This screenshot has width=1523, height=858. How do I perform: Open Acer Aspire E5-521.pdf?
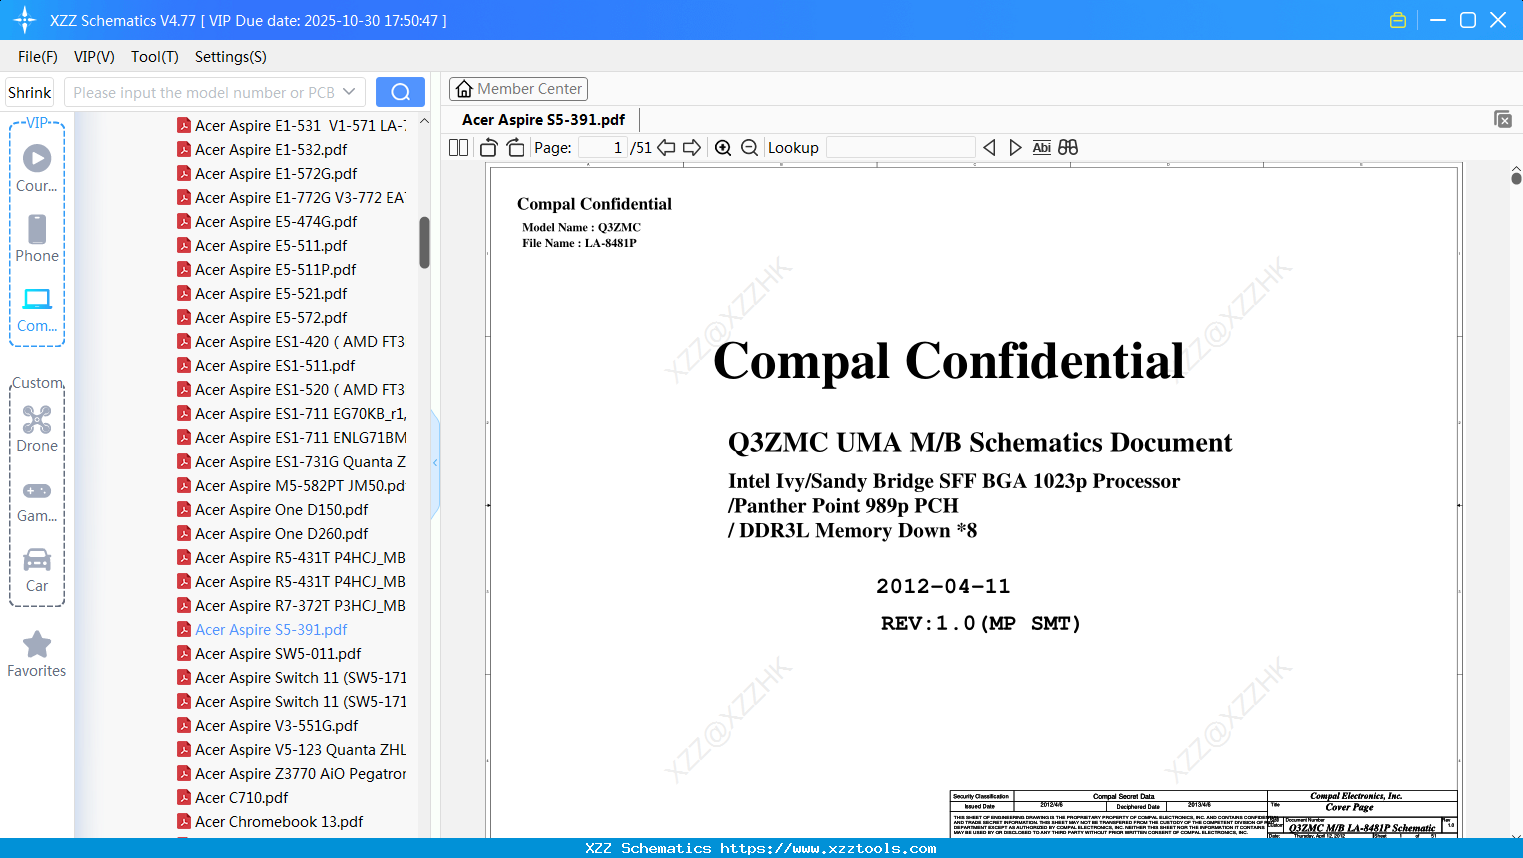click(x=271, y=293)
